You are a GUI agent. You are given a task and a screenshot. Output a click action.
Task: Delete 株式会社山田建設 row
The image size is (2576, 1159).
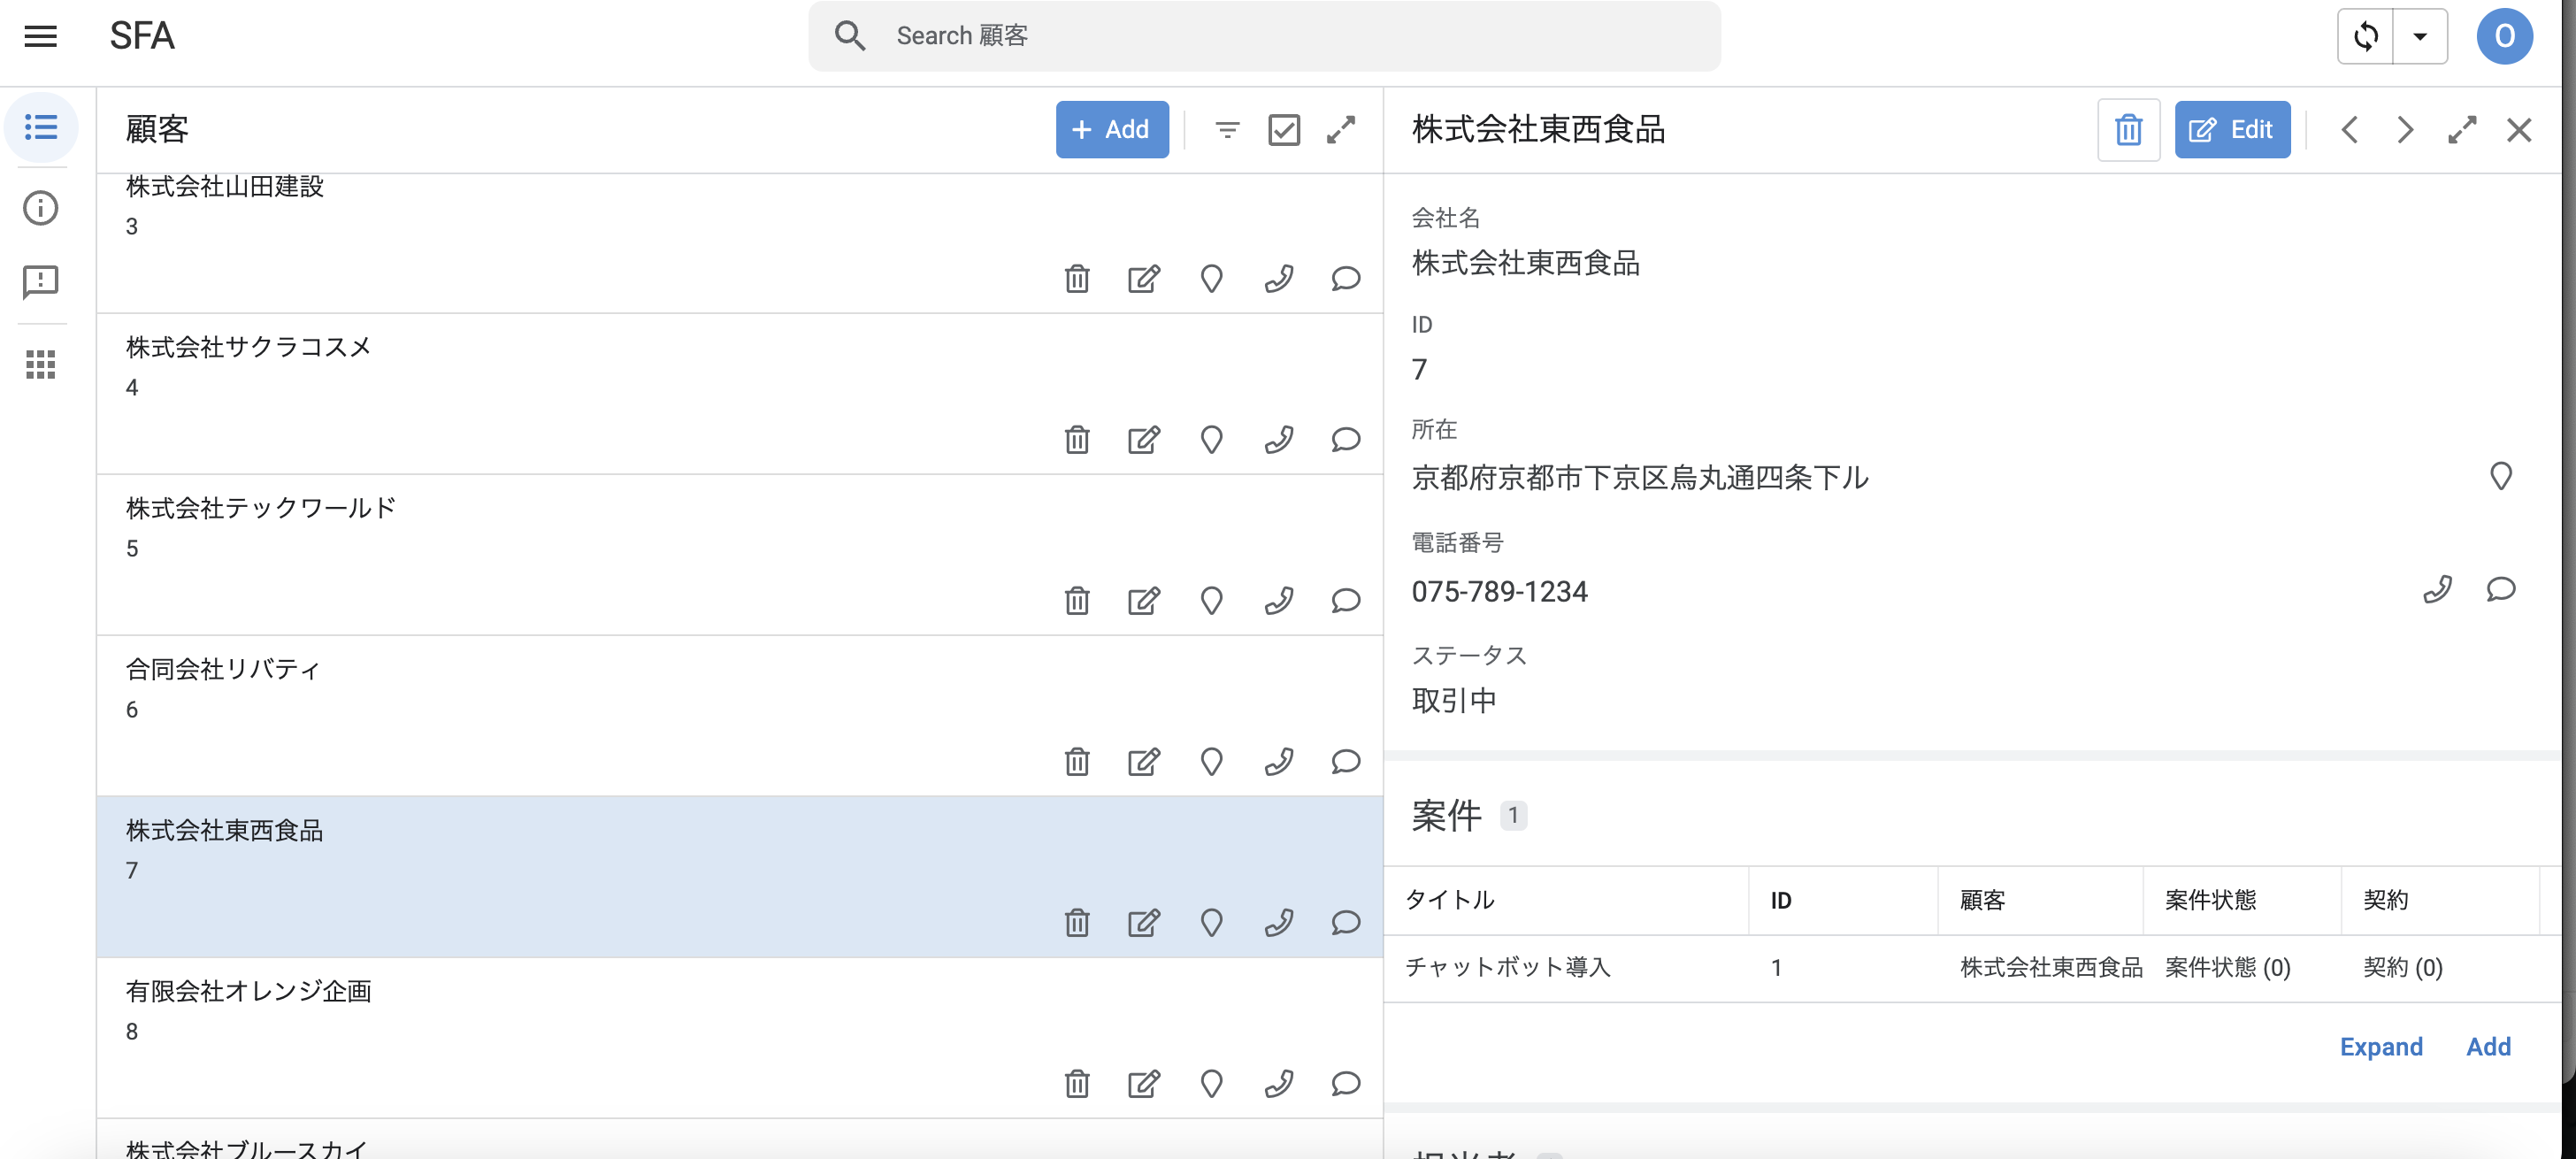(1077, 279)
